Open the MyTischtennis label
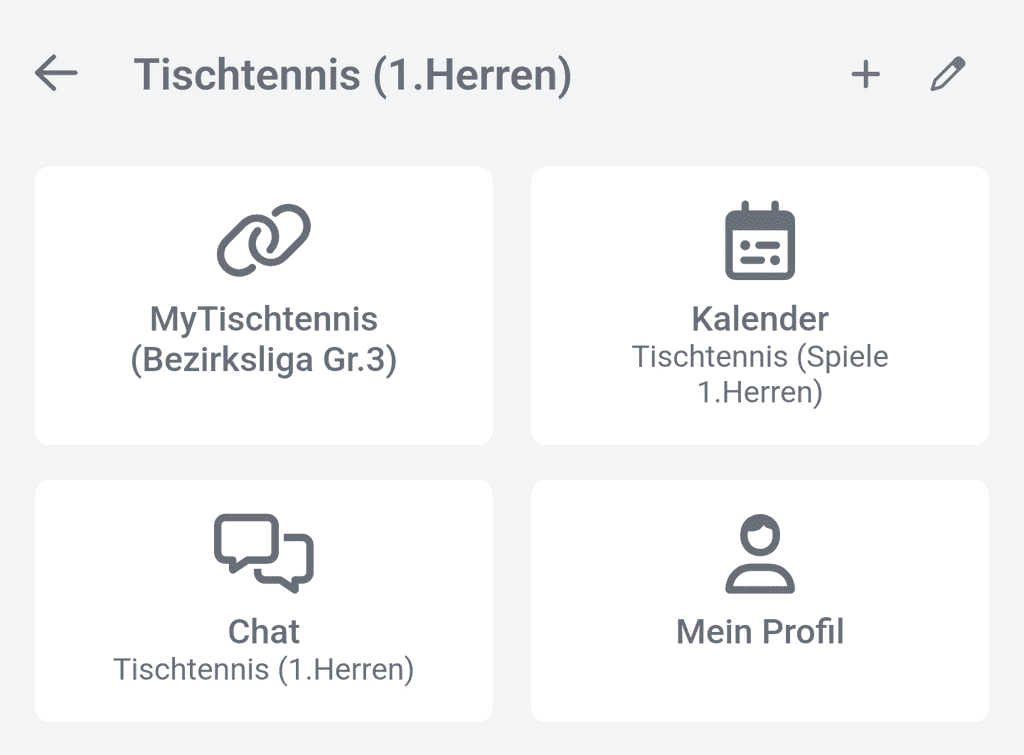Viewport: 1024px width, 755px height. coord(264,320)
